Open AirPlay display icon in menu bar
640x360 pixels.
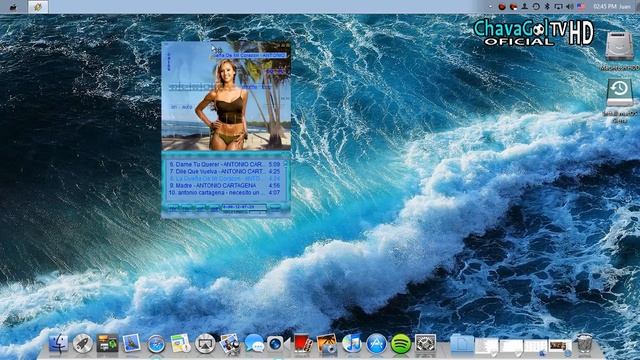[x=558, y=7]
